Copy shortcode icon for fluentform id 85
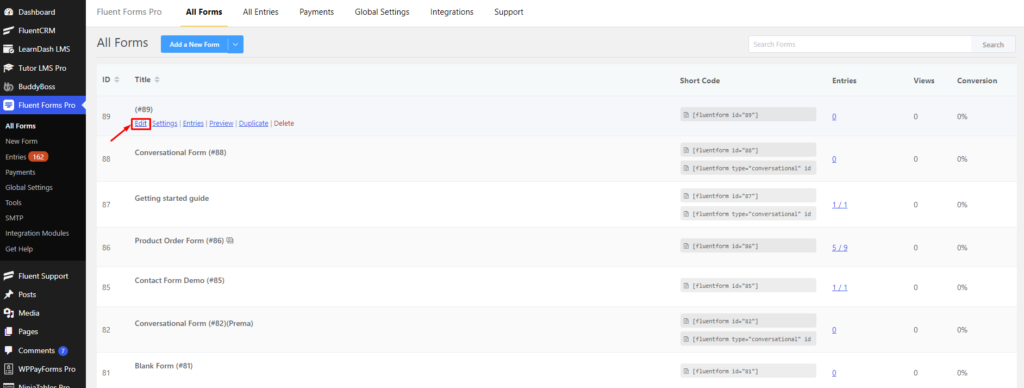1024x388 pixels. click(x=686, y=285)
